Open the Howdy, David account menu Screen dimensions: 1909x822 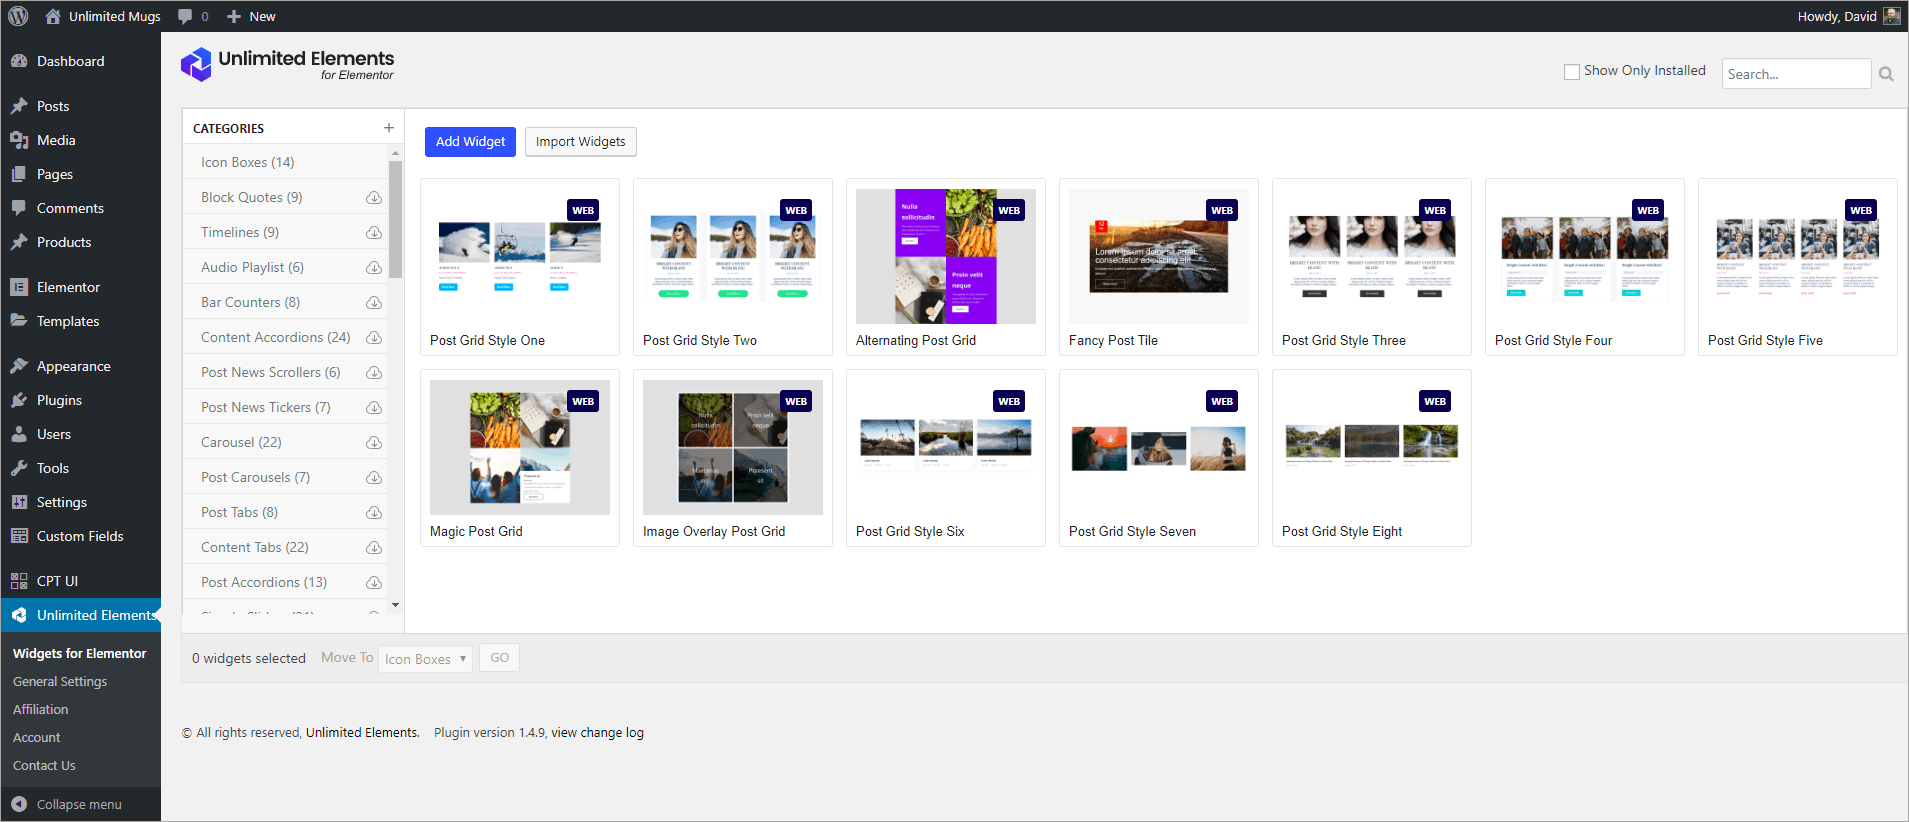1848,16
